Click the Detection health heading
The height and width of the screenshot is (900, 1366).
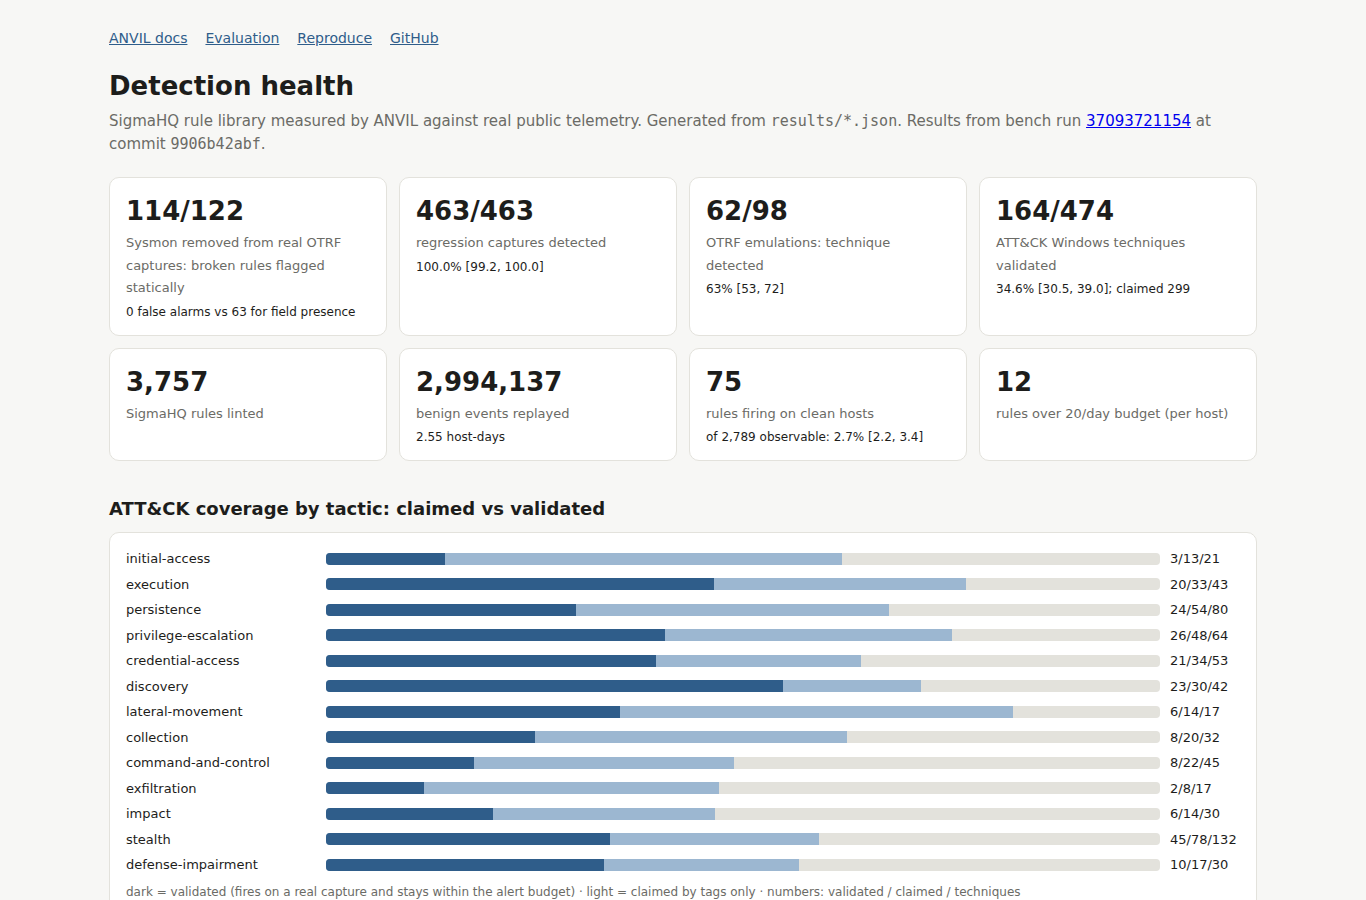(231, 86)
